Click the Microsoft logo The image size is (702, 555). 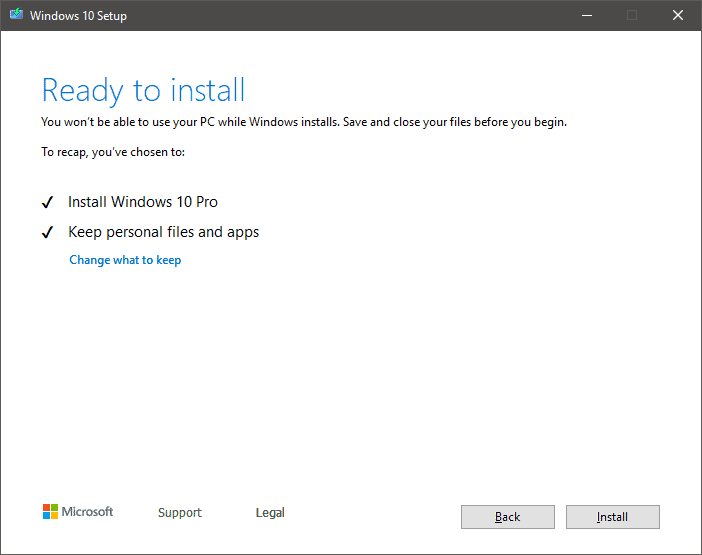pos(78,512)
